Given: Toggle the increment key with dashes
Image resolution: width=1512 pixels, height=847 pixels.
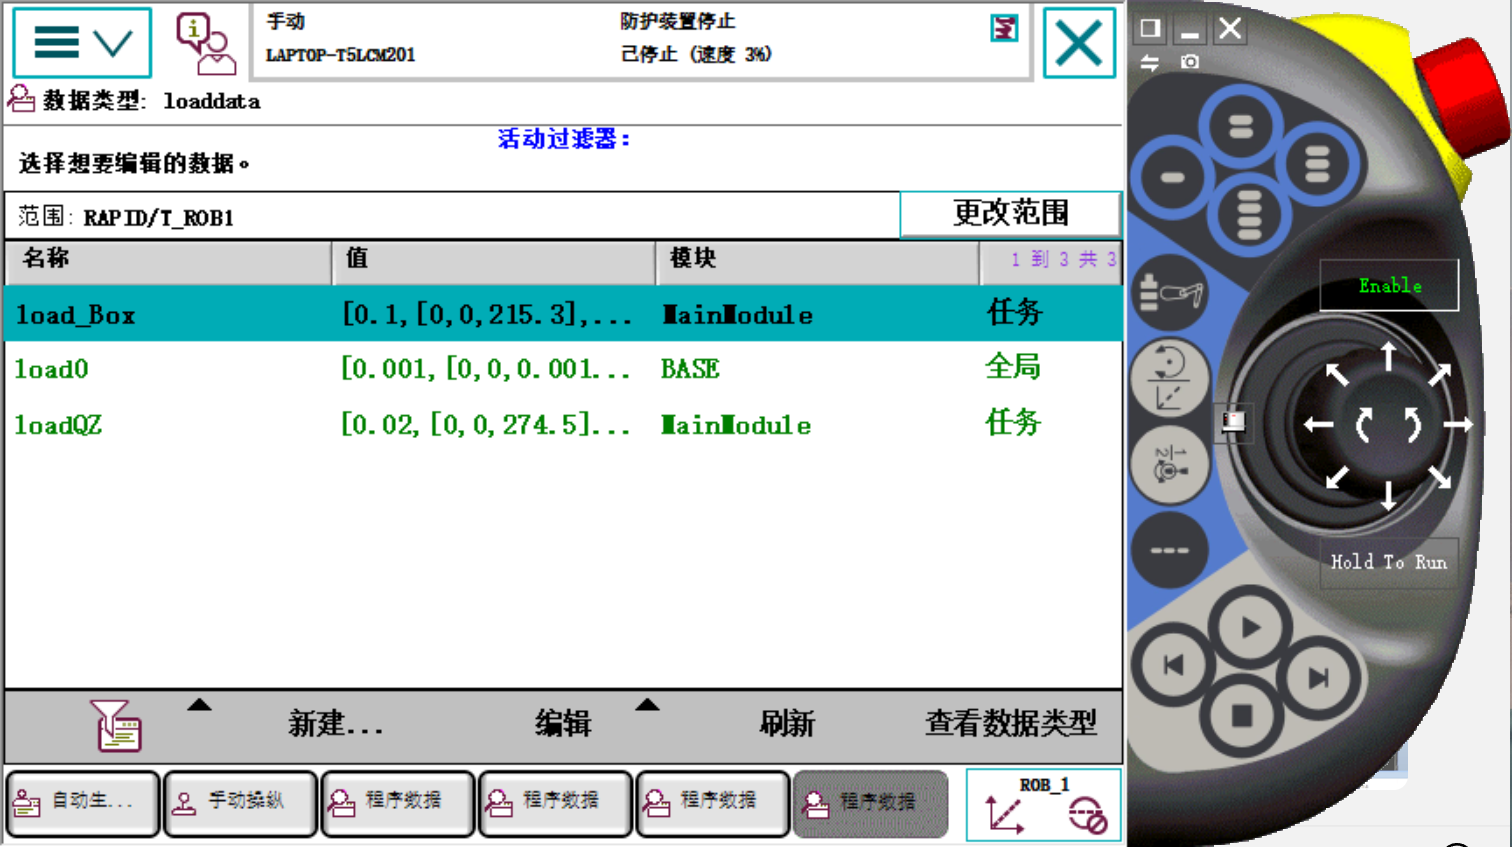Looking at the screenshot, I should tap(1170, 550).
